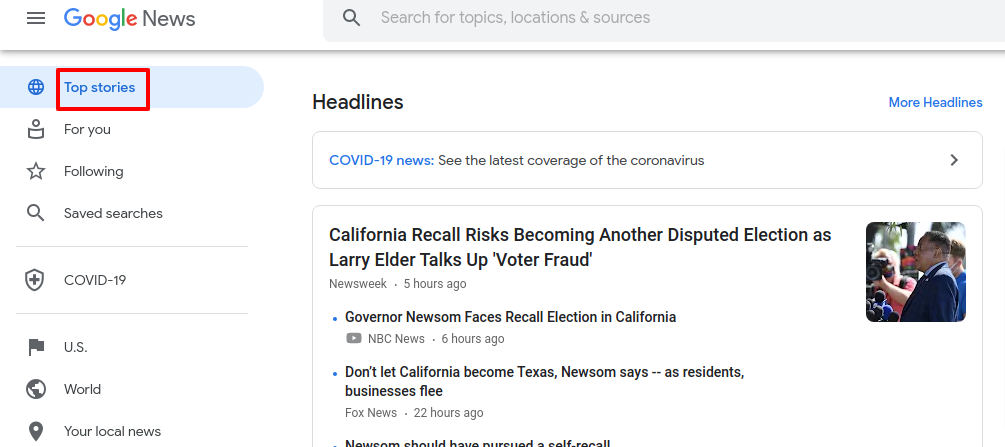Click the search magnifier icon
1005x447 pixels.
click(351, 17)
